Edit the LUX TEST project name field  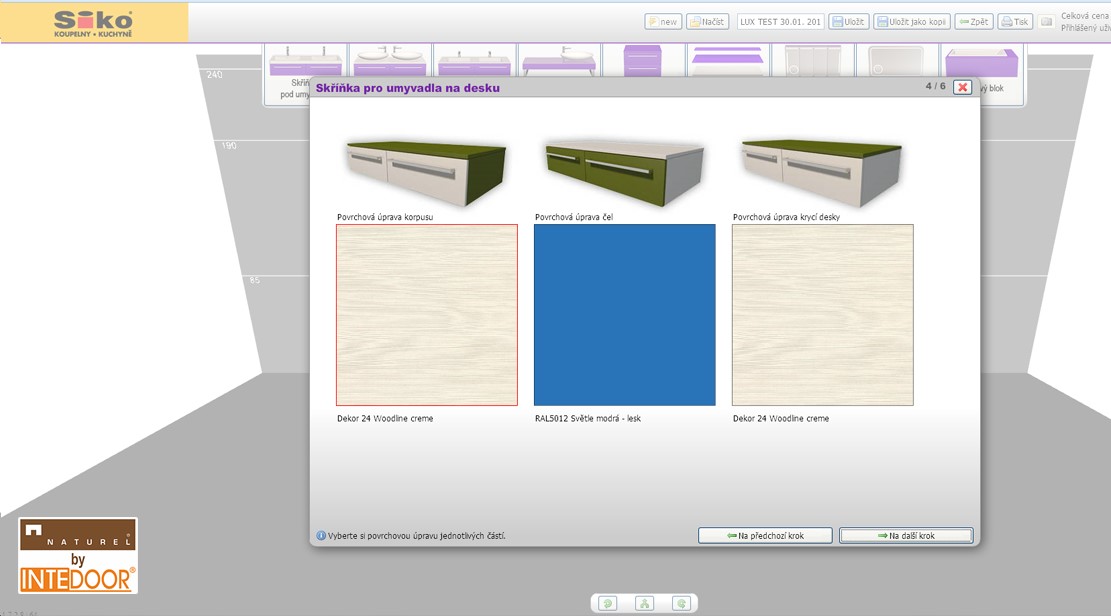[780, 22]
